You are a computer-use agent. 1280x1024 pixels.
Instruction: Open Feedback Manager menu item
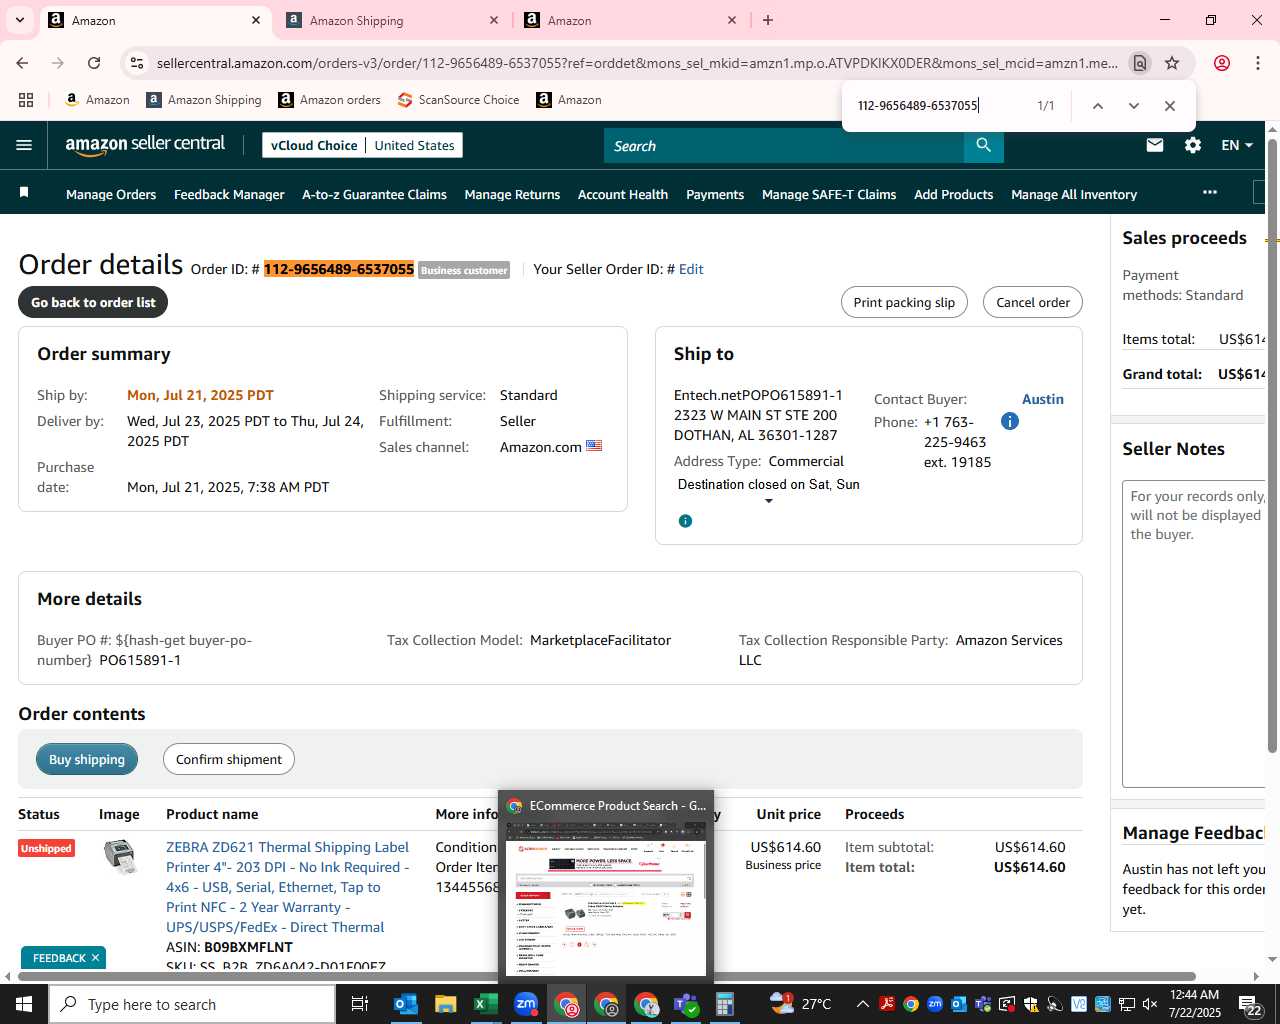(229, 194)
